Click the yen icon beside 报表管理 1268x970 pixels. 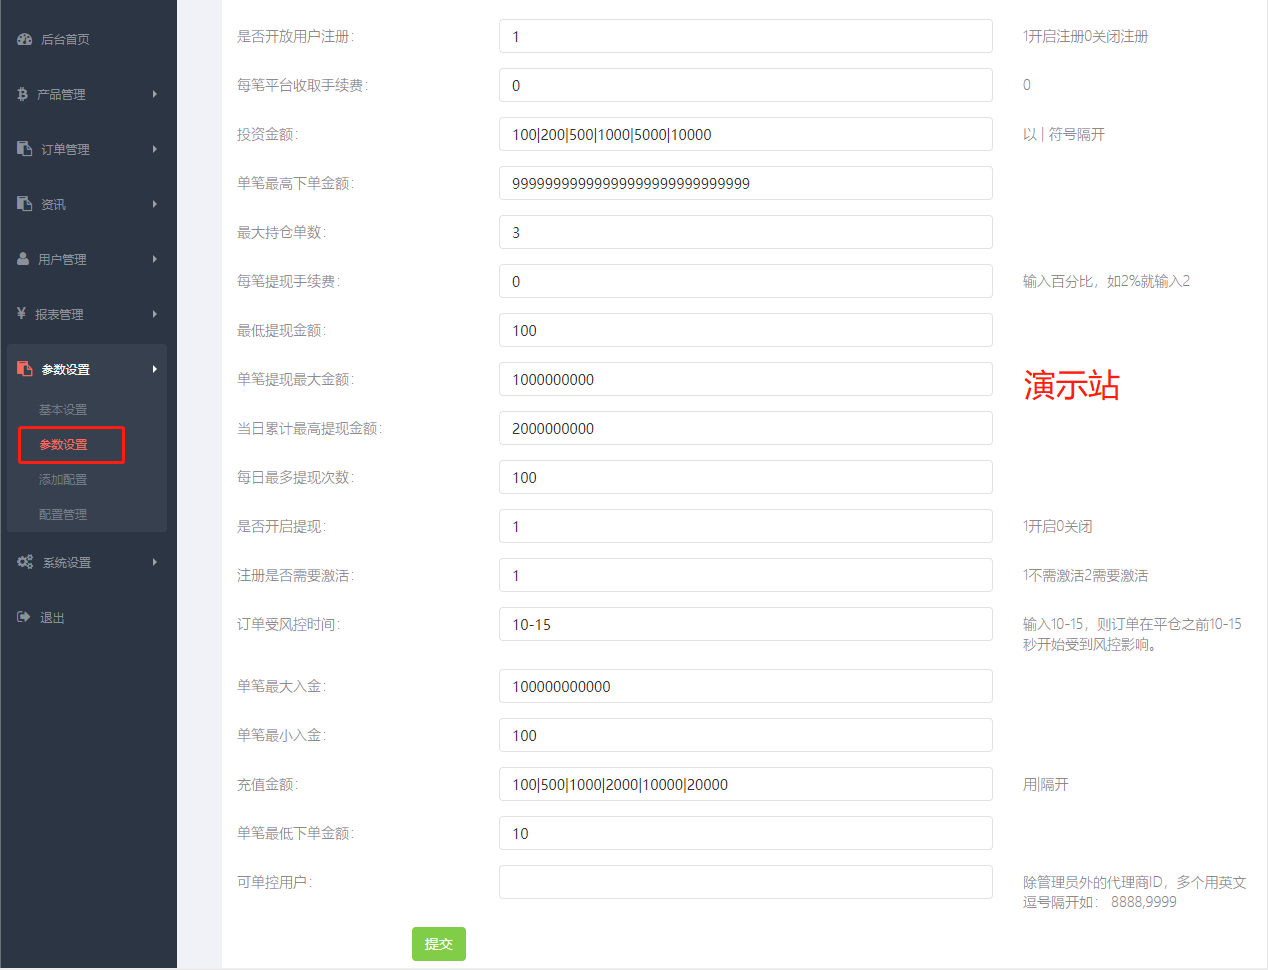(x=22, y=314)
